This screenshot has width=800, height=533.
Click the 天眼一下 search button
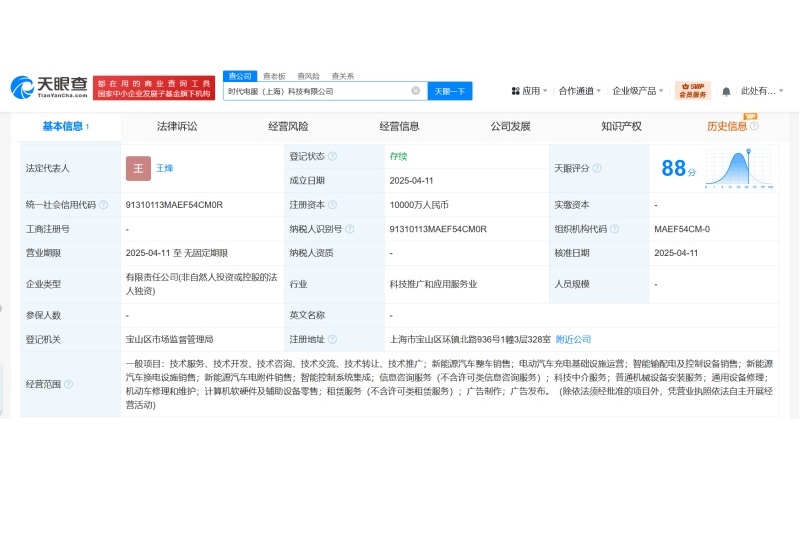[x=450, y=91]
